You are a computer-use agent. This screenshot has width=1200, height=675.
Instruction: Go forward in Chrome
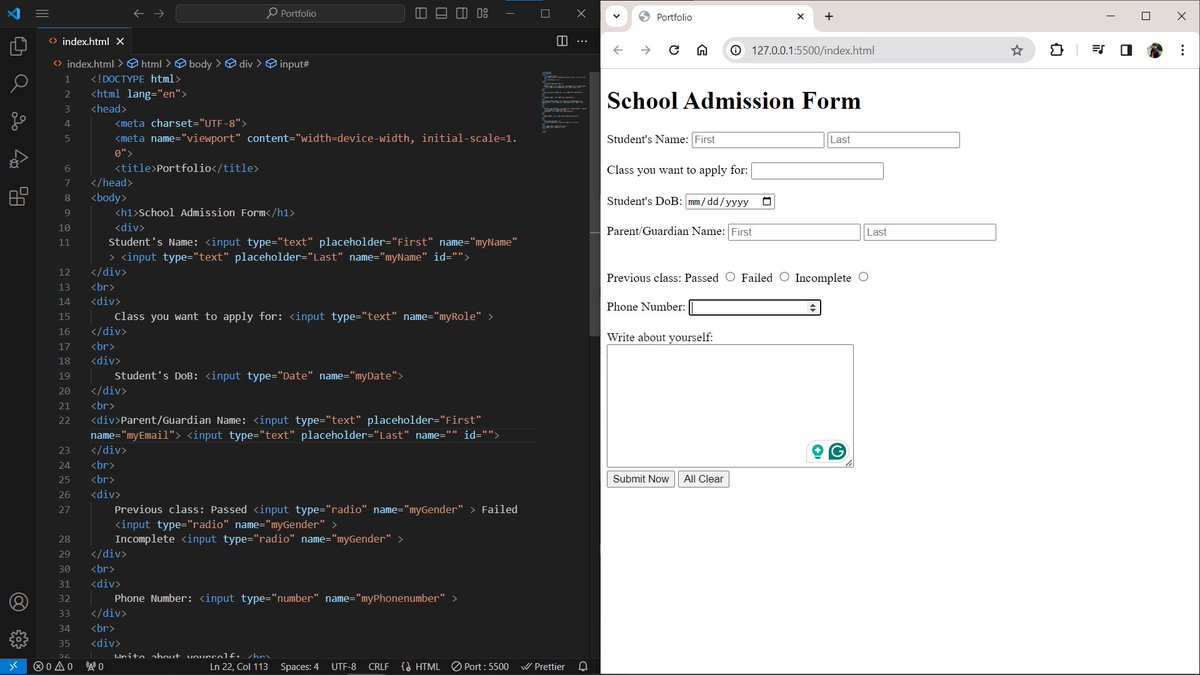coord(646,50)
